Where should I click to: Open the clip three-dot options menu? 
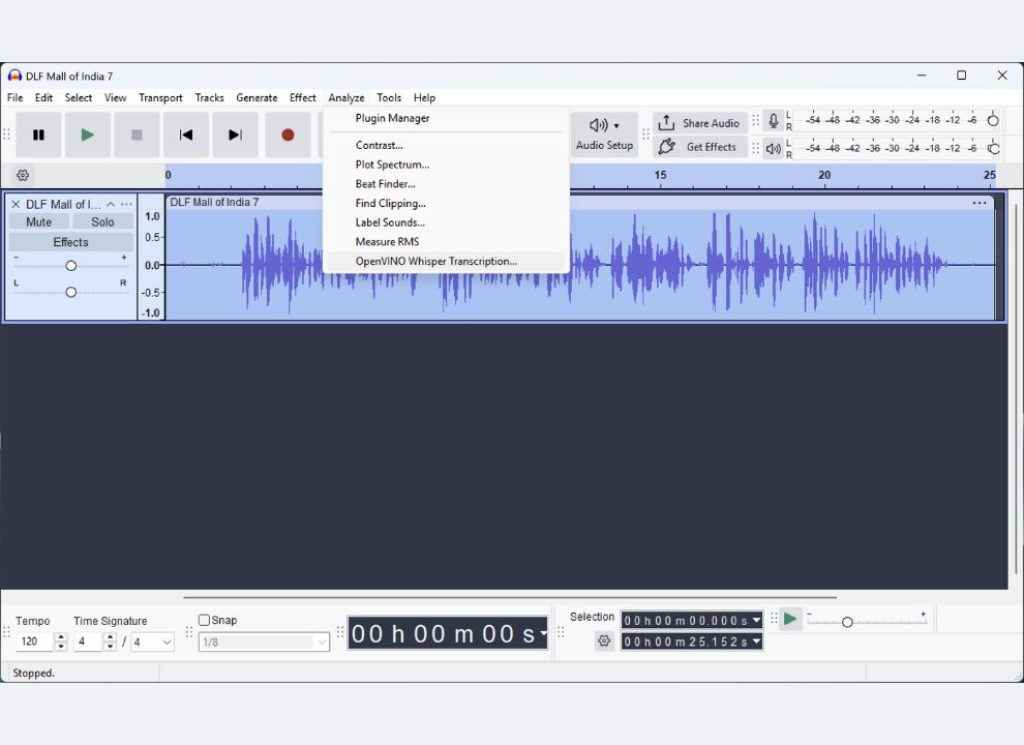pos(979,203)
